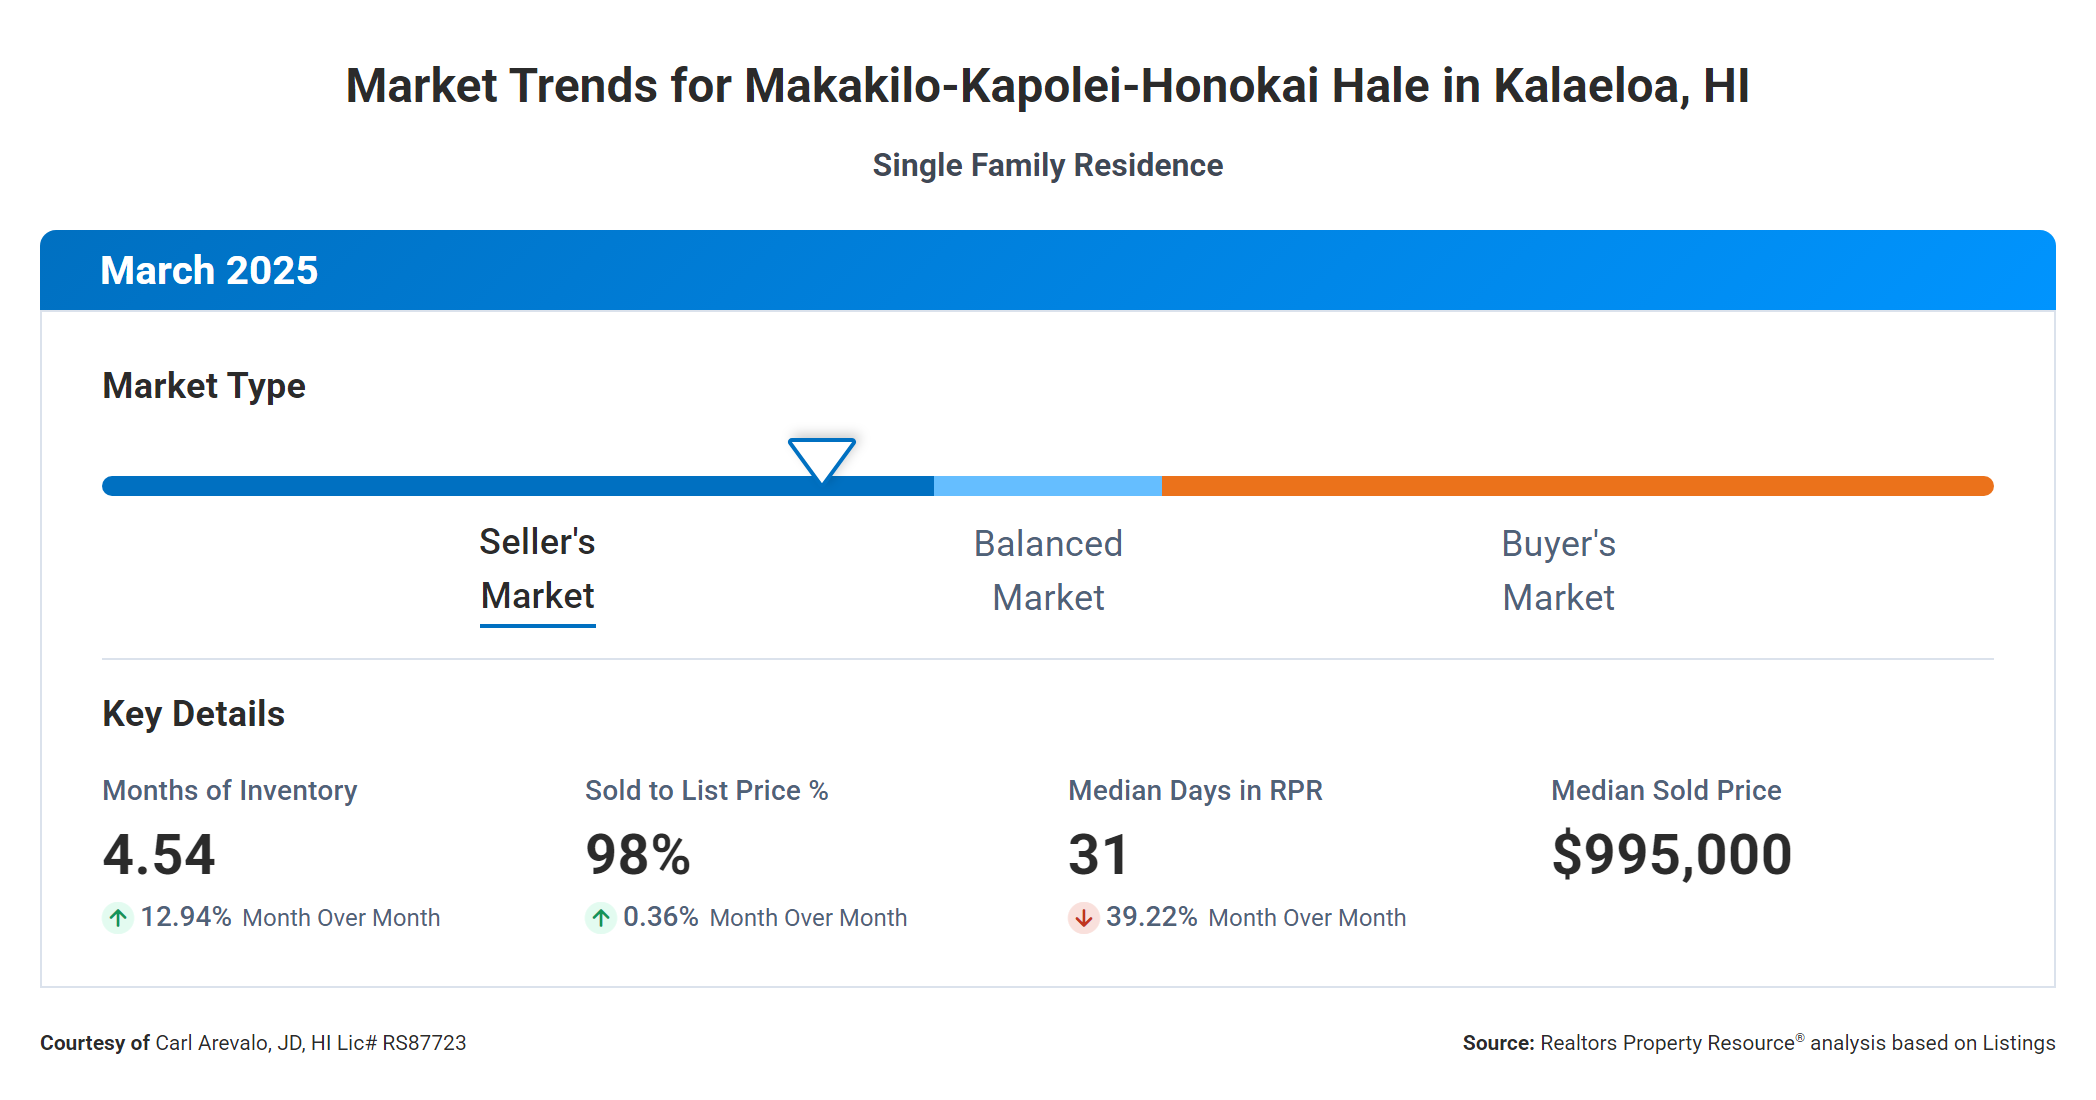Click the Median Days in RPR value 31
Screen dimensions: 2096x1100
point(1098,855)
